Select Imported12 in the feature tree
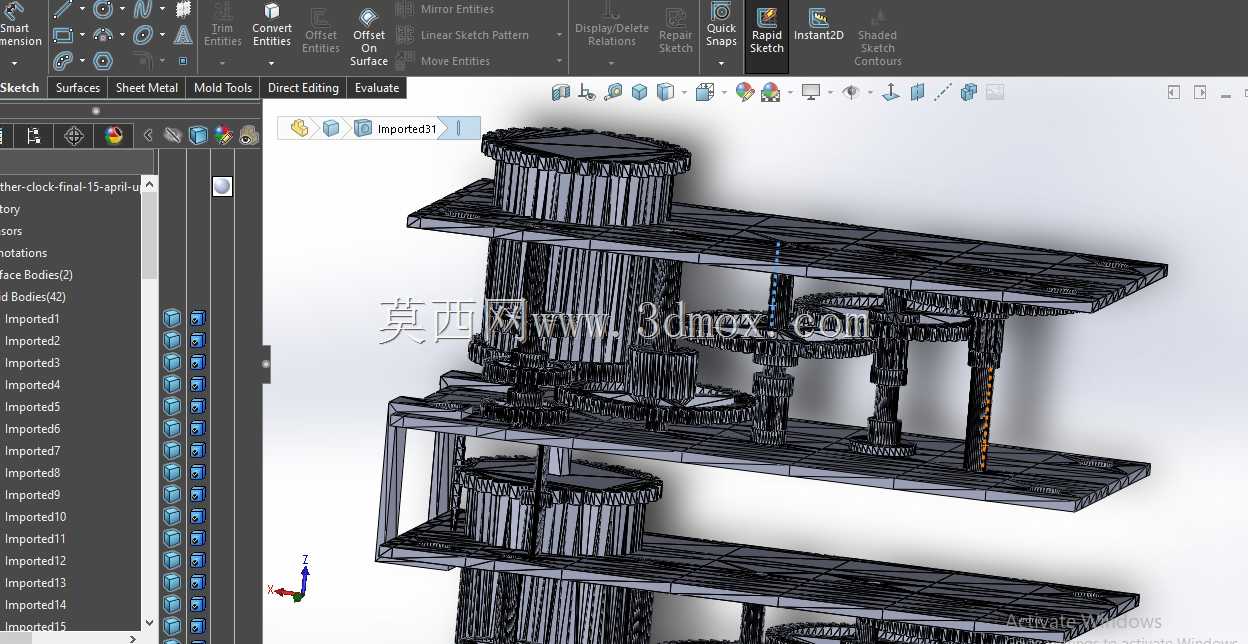1248x644 pixels. [35, 561]
